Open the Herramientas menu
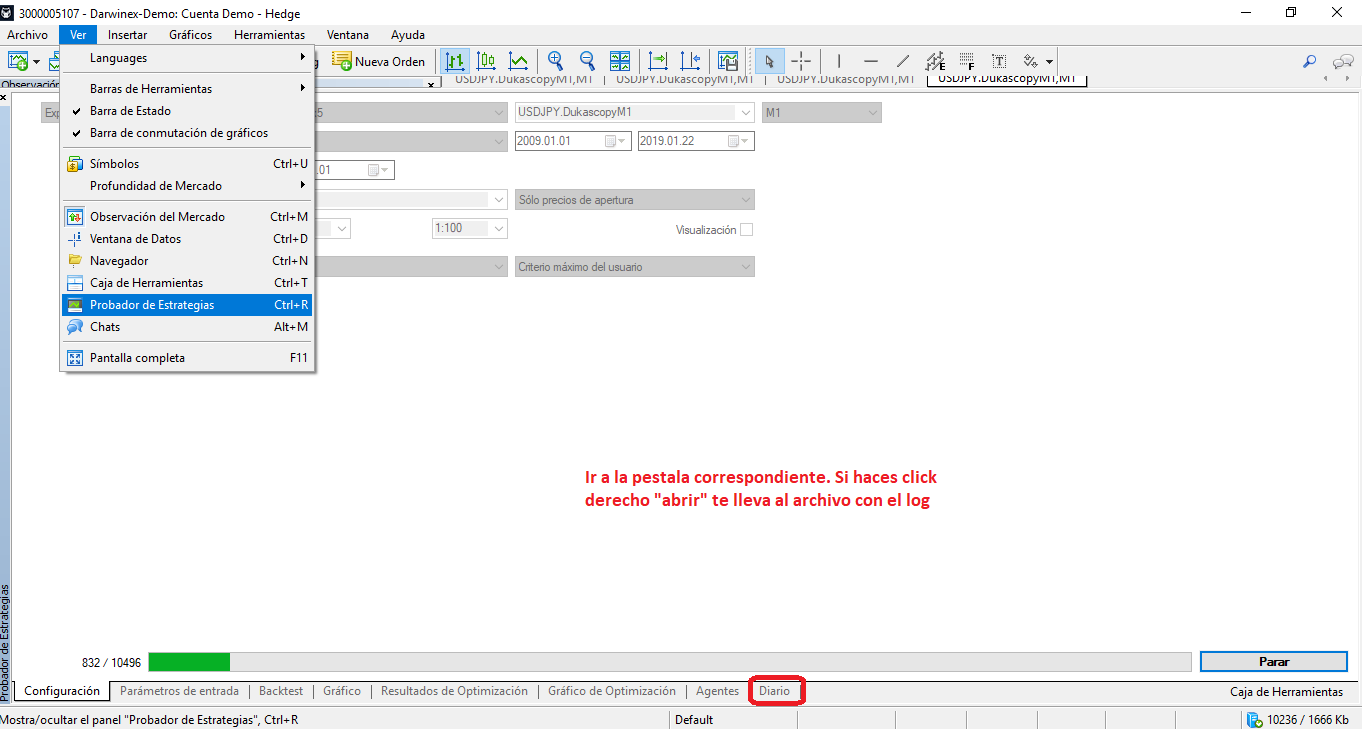Screen dimensions: 1364x729 pos(270,35)
